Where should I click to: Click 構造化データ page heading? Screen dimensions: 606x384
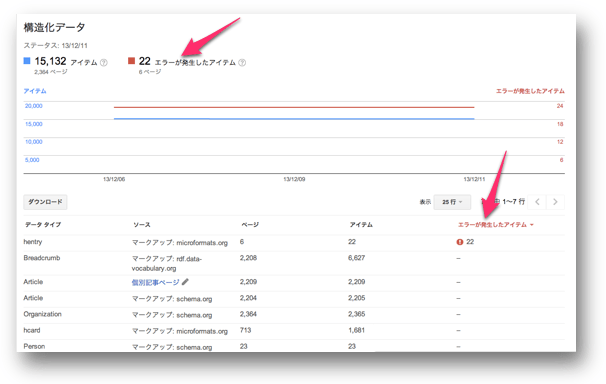coord(54,27)
